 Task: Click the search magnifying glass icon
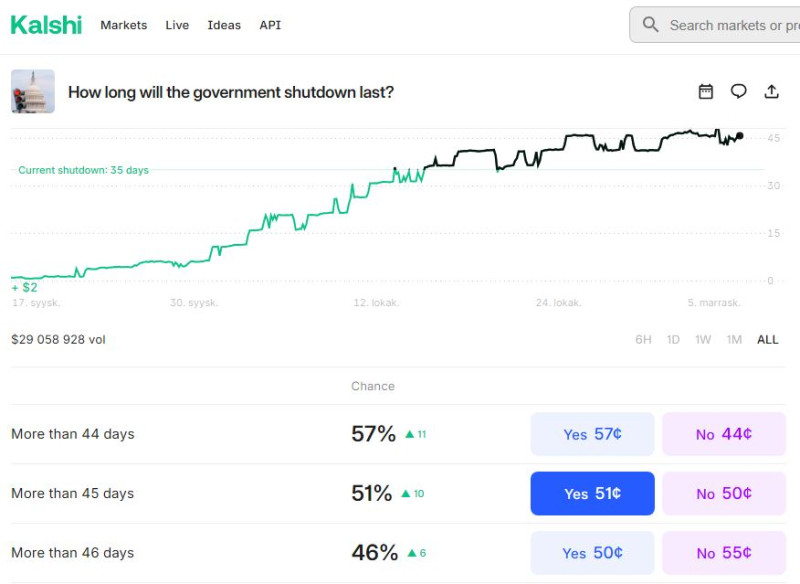coord(652,24)
